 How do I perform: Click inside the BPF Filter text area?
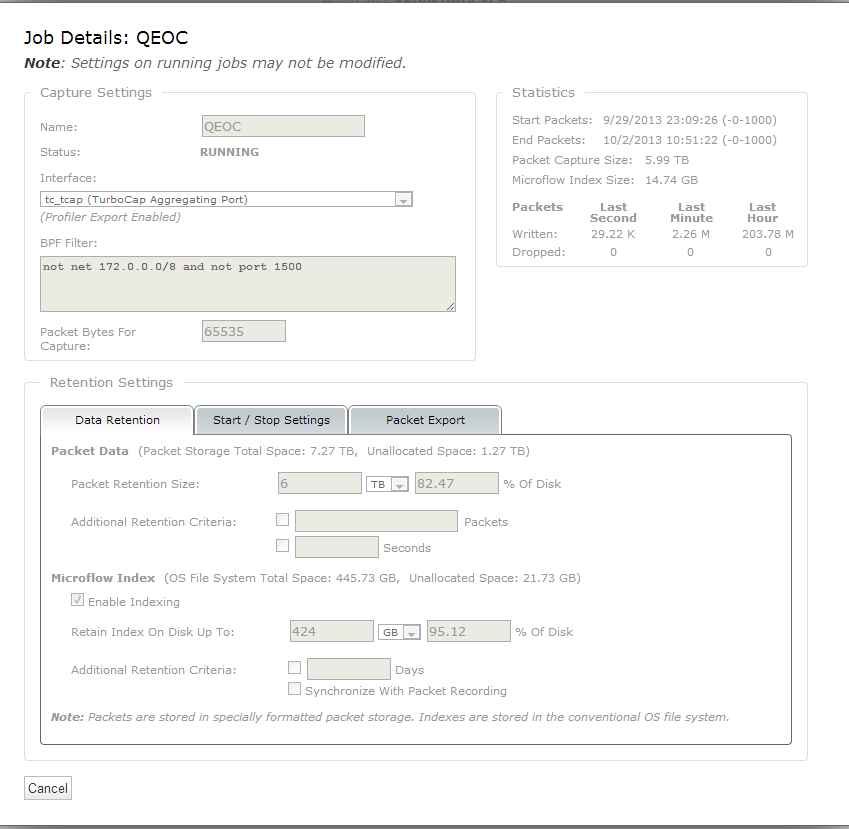click(x=247, y=283)
